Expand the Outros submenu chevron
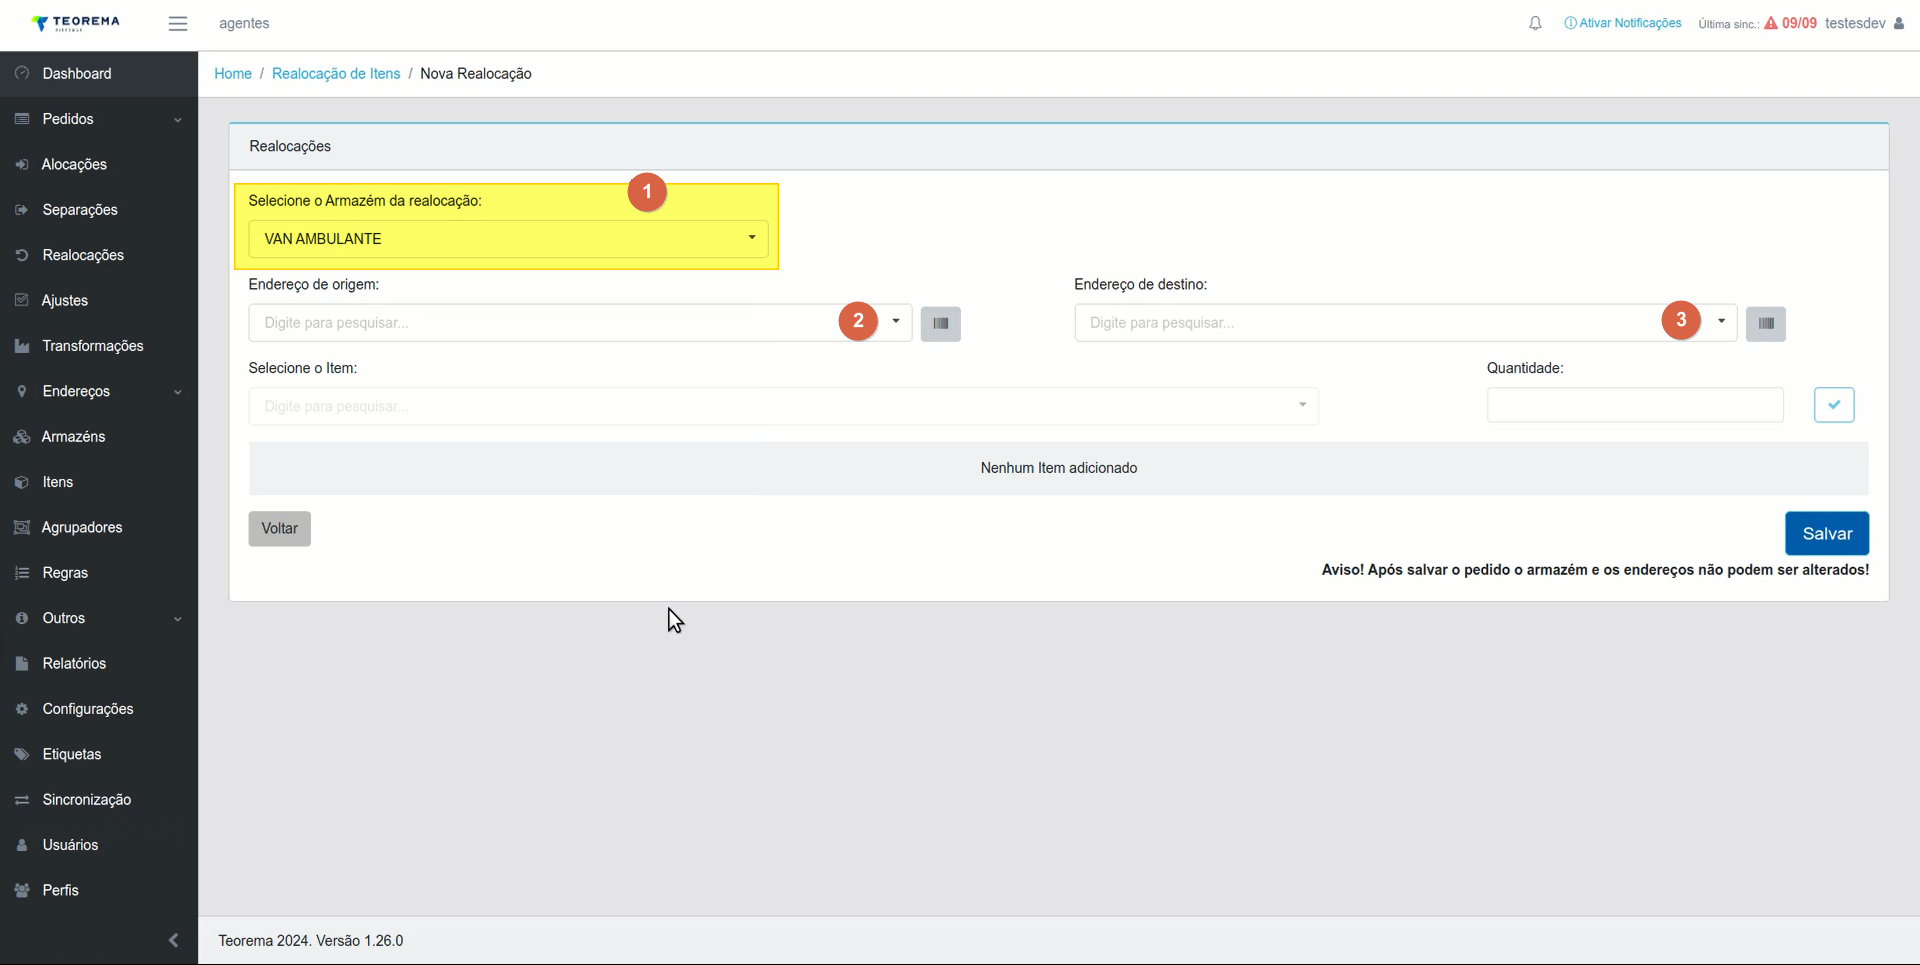This screenshot has width=1920, height=965. point(178,619)
